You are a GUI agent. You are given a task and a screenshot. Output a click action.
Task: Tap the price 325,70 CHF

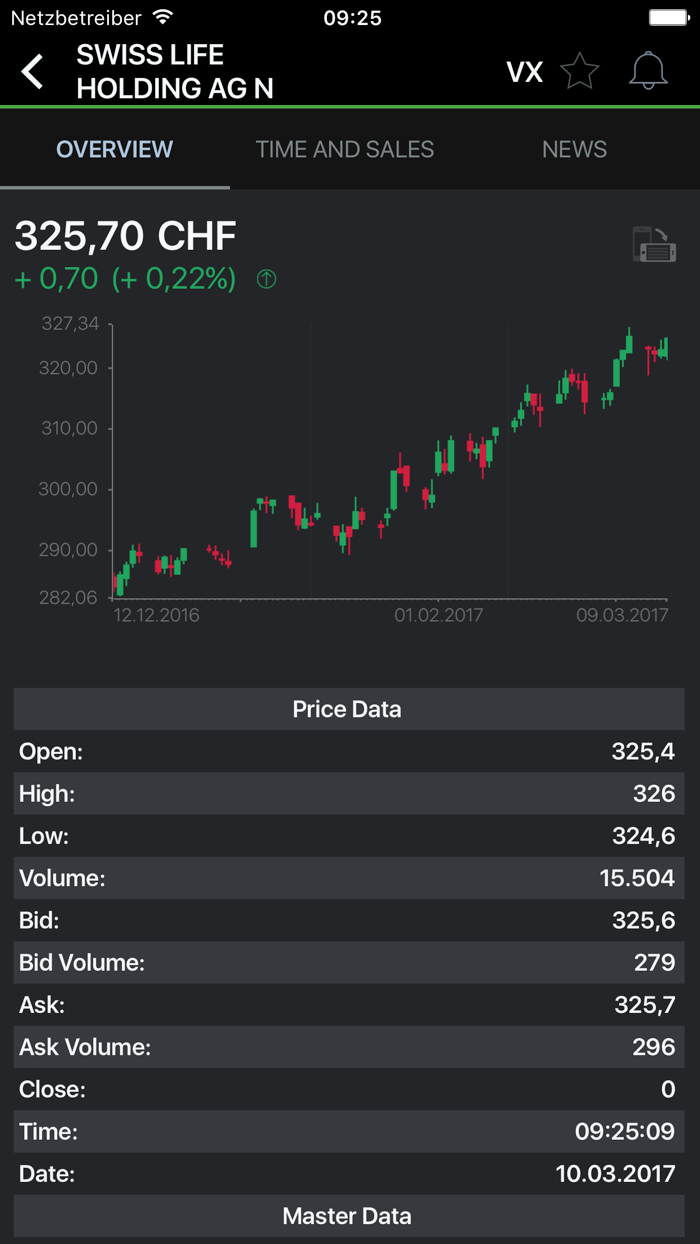(124, 236)
